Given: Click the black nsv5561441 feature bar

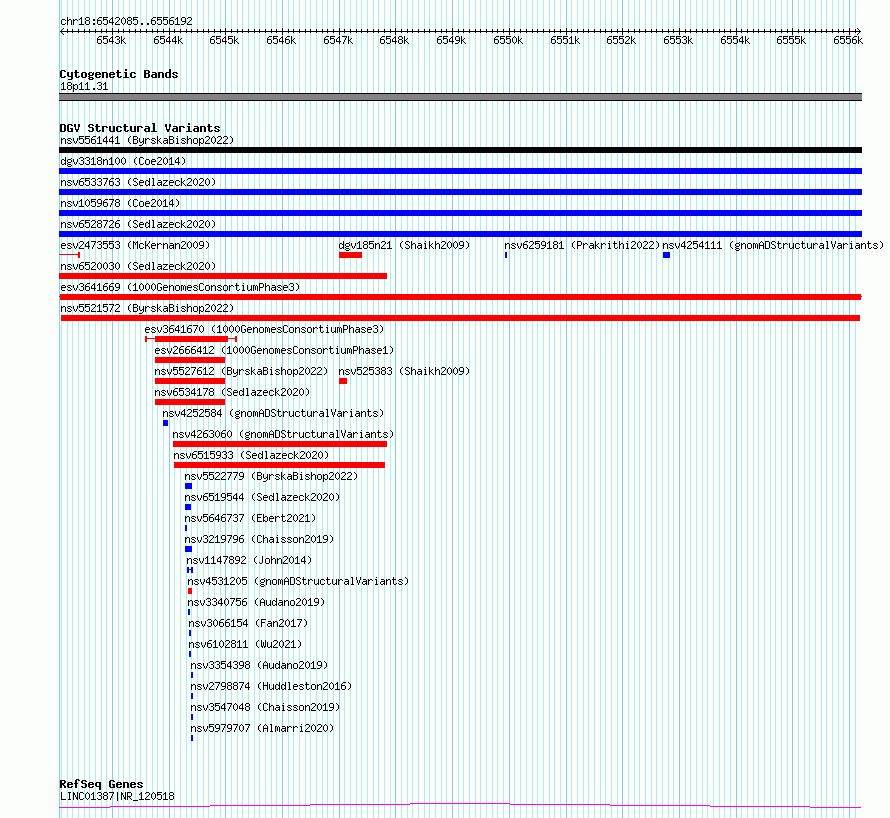Looking at the screenshot, I should point(460,150).
